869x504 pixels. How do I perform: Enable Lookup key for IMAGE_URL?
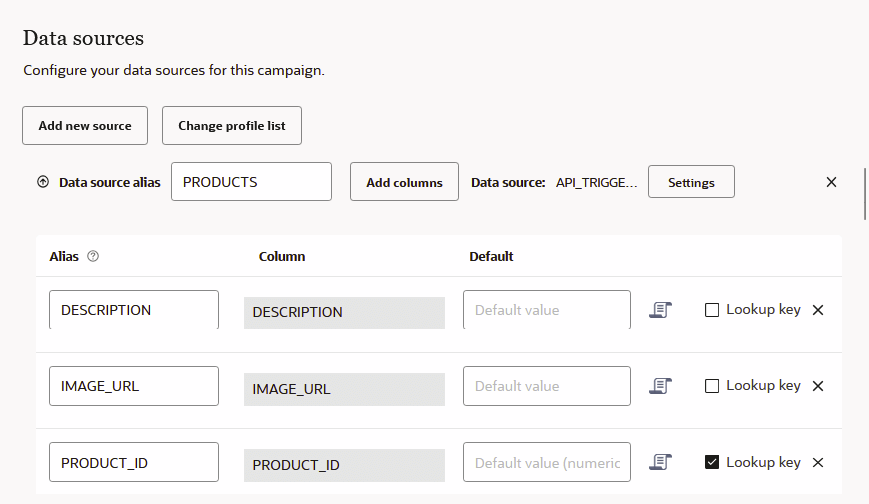[712, 386]
